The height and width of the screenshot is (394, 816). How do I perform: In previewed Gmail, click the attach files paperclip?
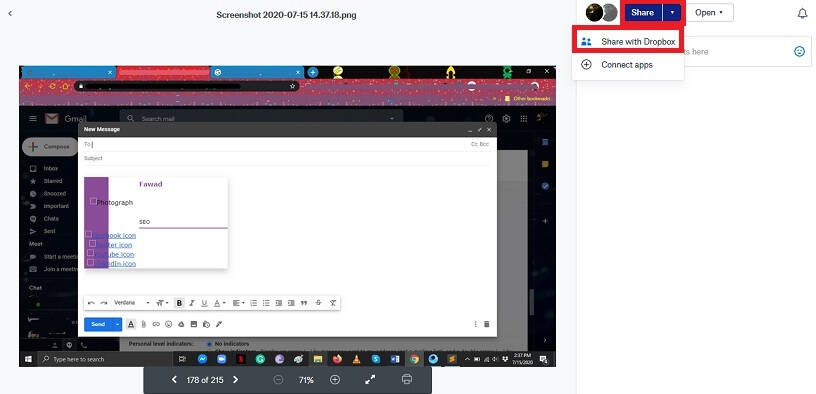(x=144, y=324)
